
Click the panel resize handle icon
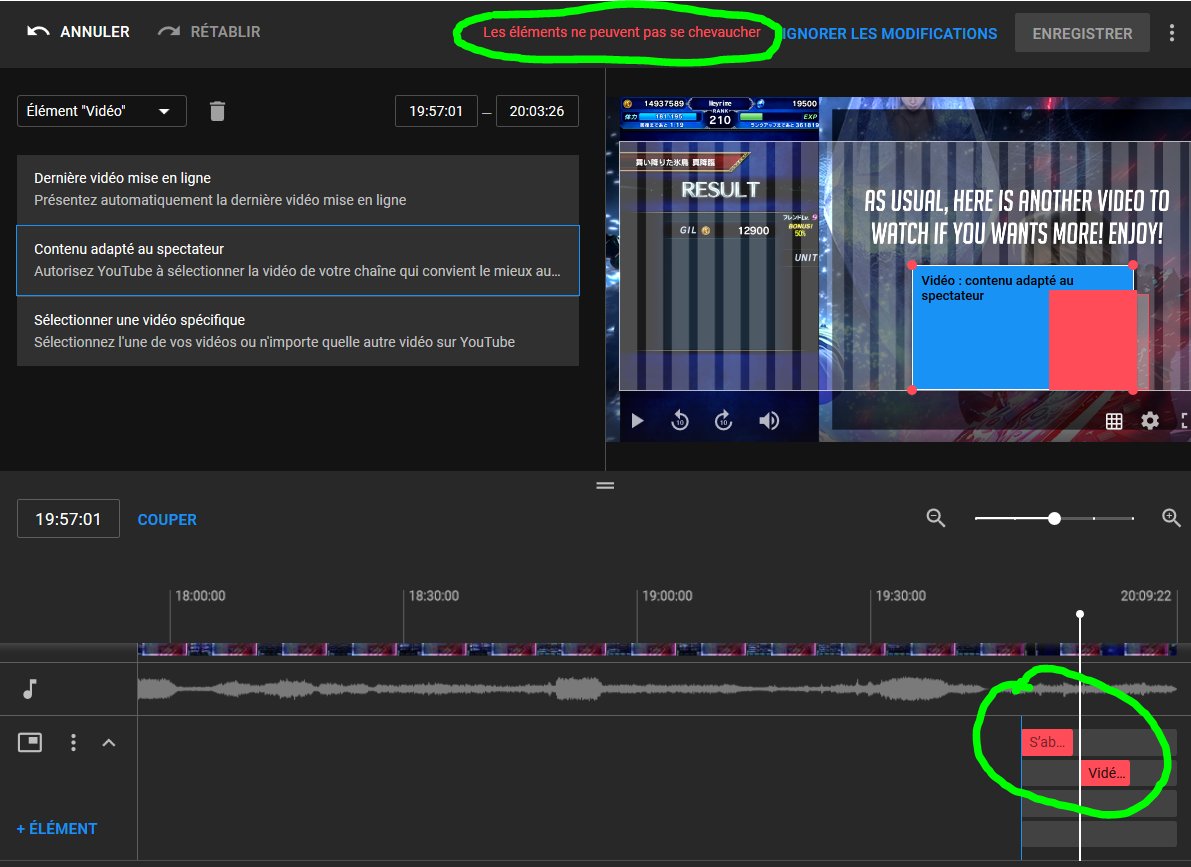605,486
